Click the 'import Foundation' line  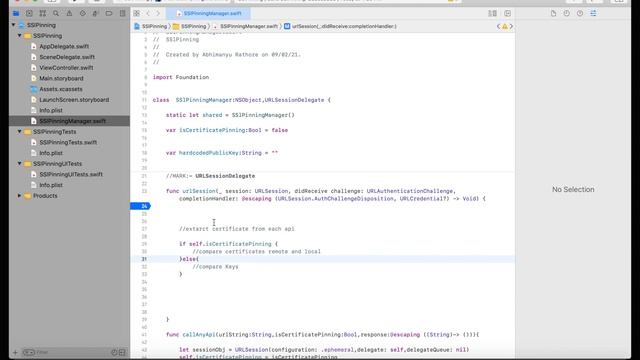click(181, 77)
